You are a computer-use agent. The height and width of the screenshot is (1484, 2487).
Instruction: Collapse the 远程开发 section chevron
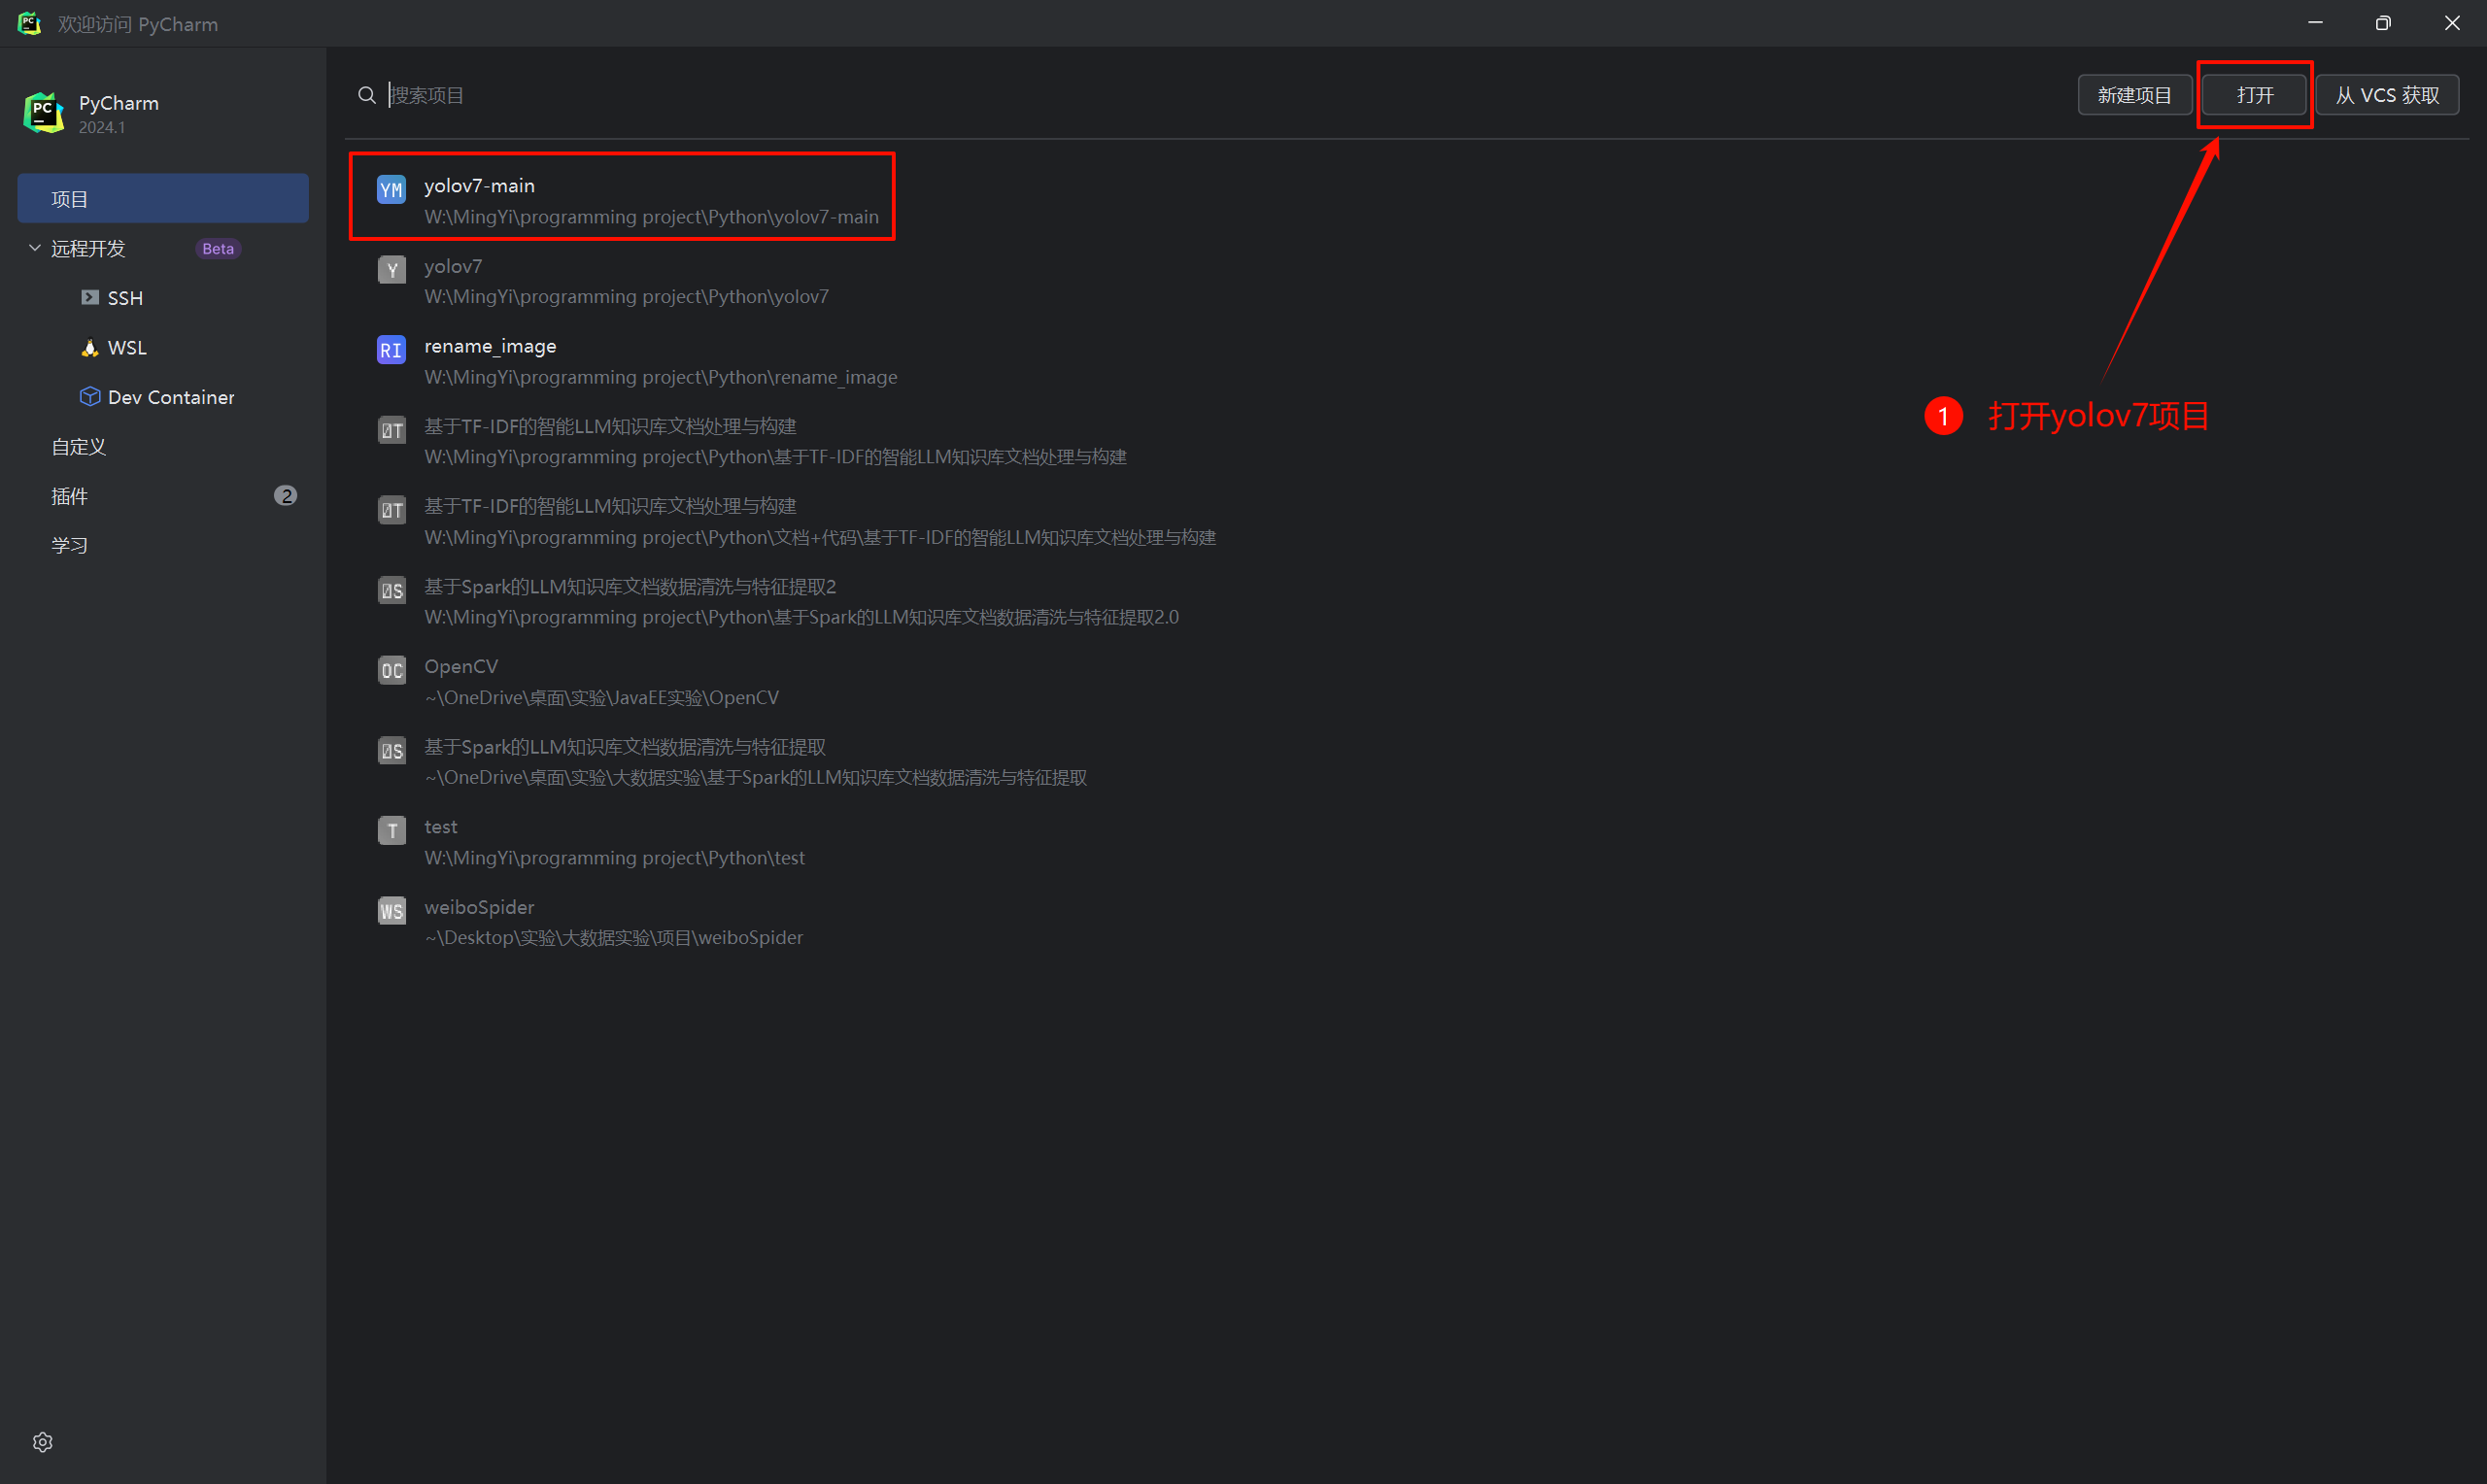click(35, 247)
